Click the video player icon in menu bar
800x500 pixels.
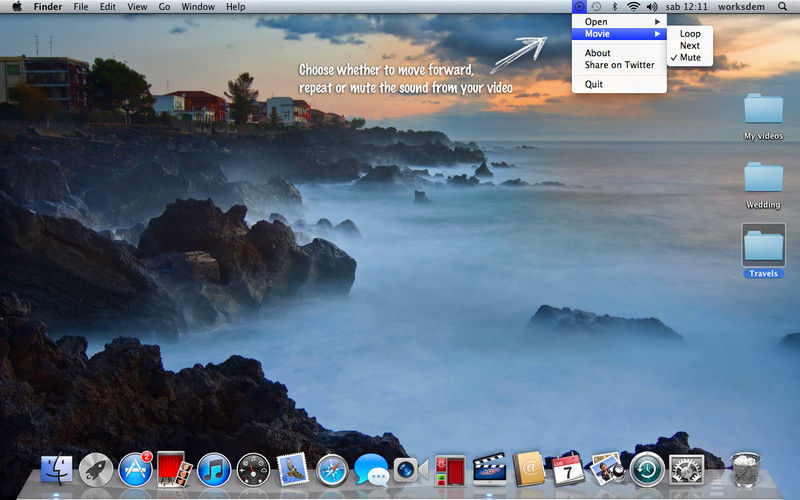[579, 7]
